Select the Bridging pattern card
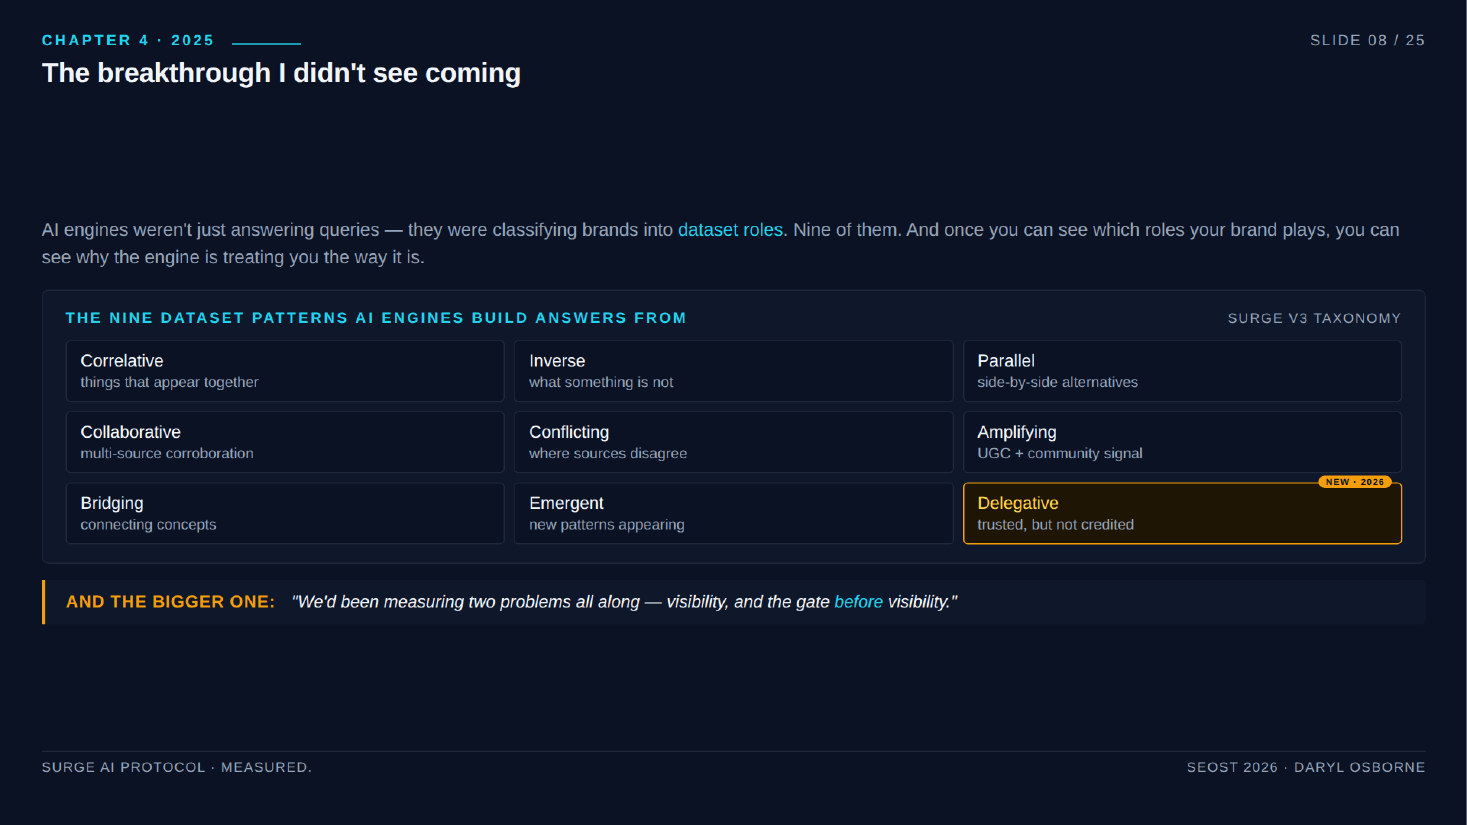Viewport: 1467px width, 825px height. click(x=285, y=513)
